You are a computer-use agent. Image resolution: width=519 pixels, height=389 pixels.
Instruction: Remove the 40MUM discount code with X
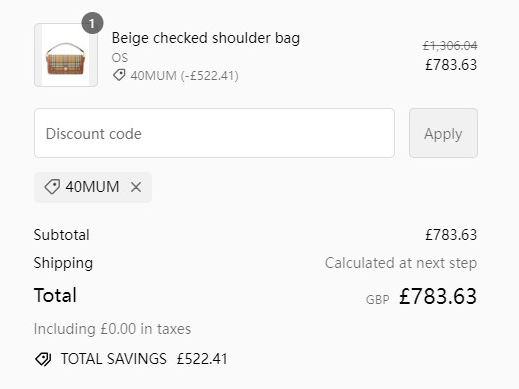pyautogui.click(x=136, y=187)
